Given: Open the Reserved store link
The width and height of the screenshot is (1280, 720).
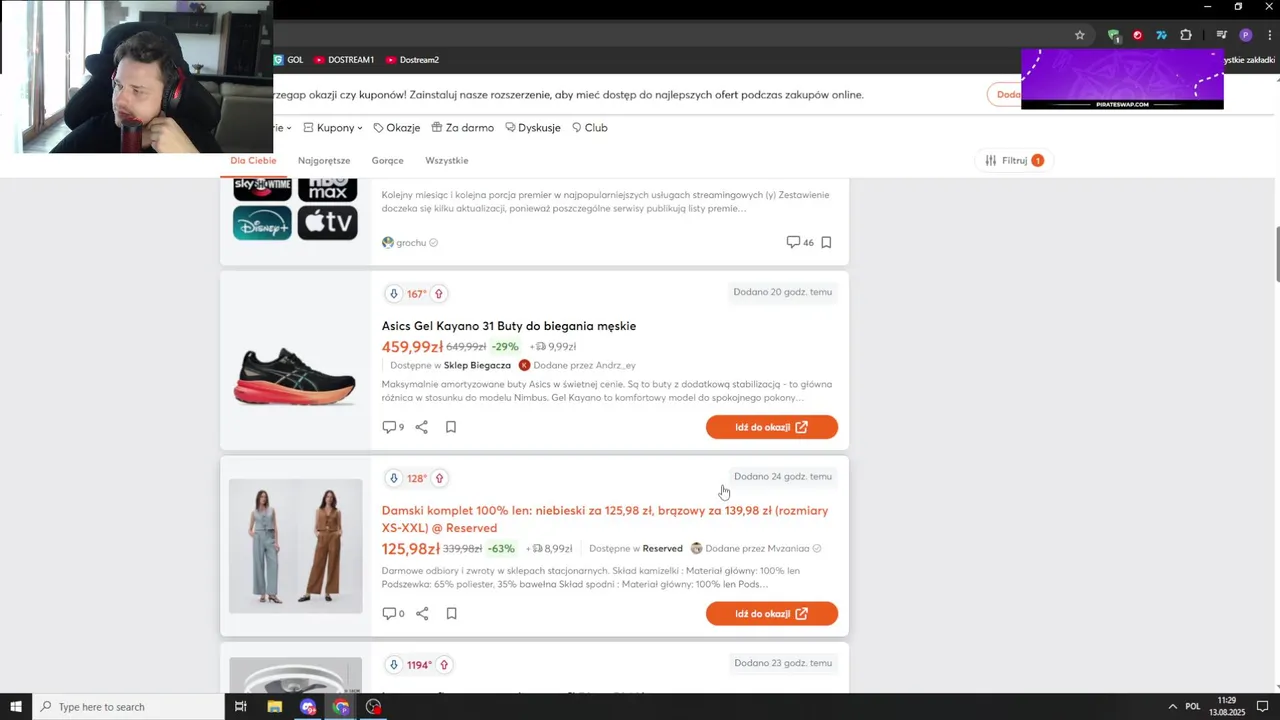Looking at the screenshot, I should pyautogui.click(x=662, y=548).
